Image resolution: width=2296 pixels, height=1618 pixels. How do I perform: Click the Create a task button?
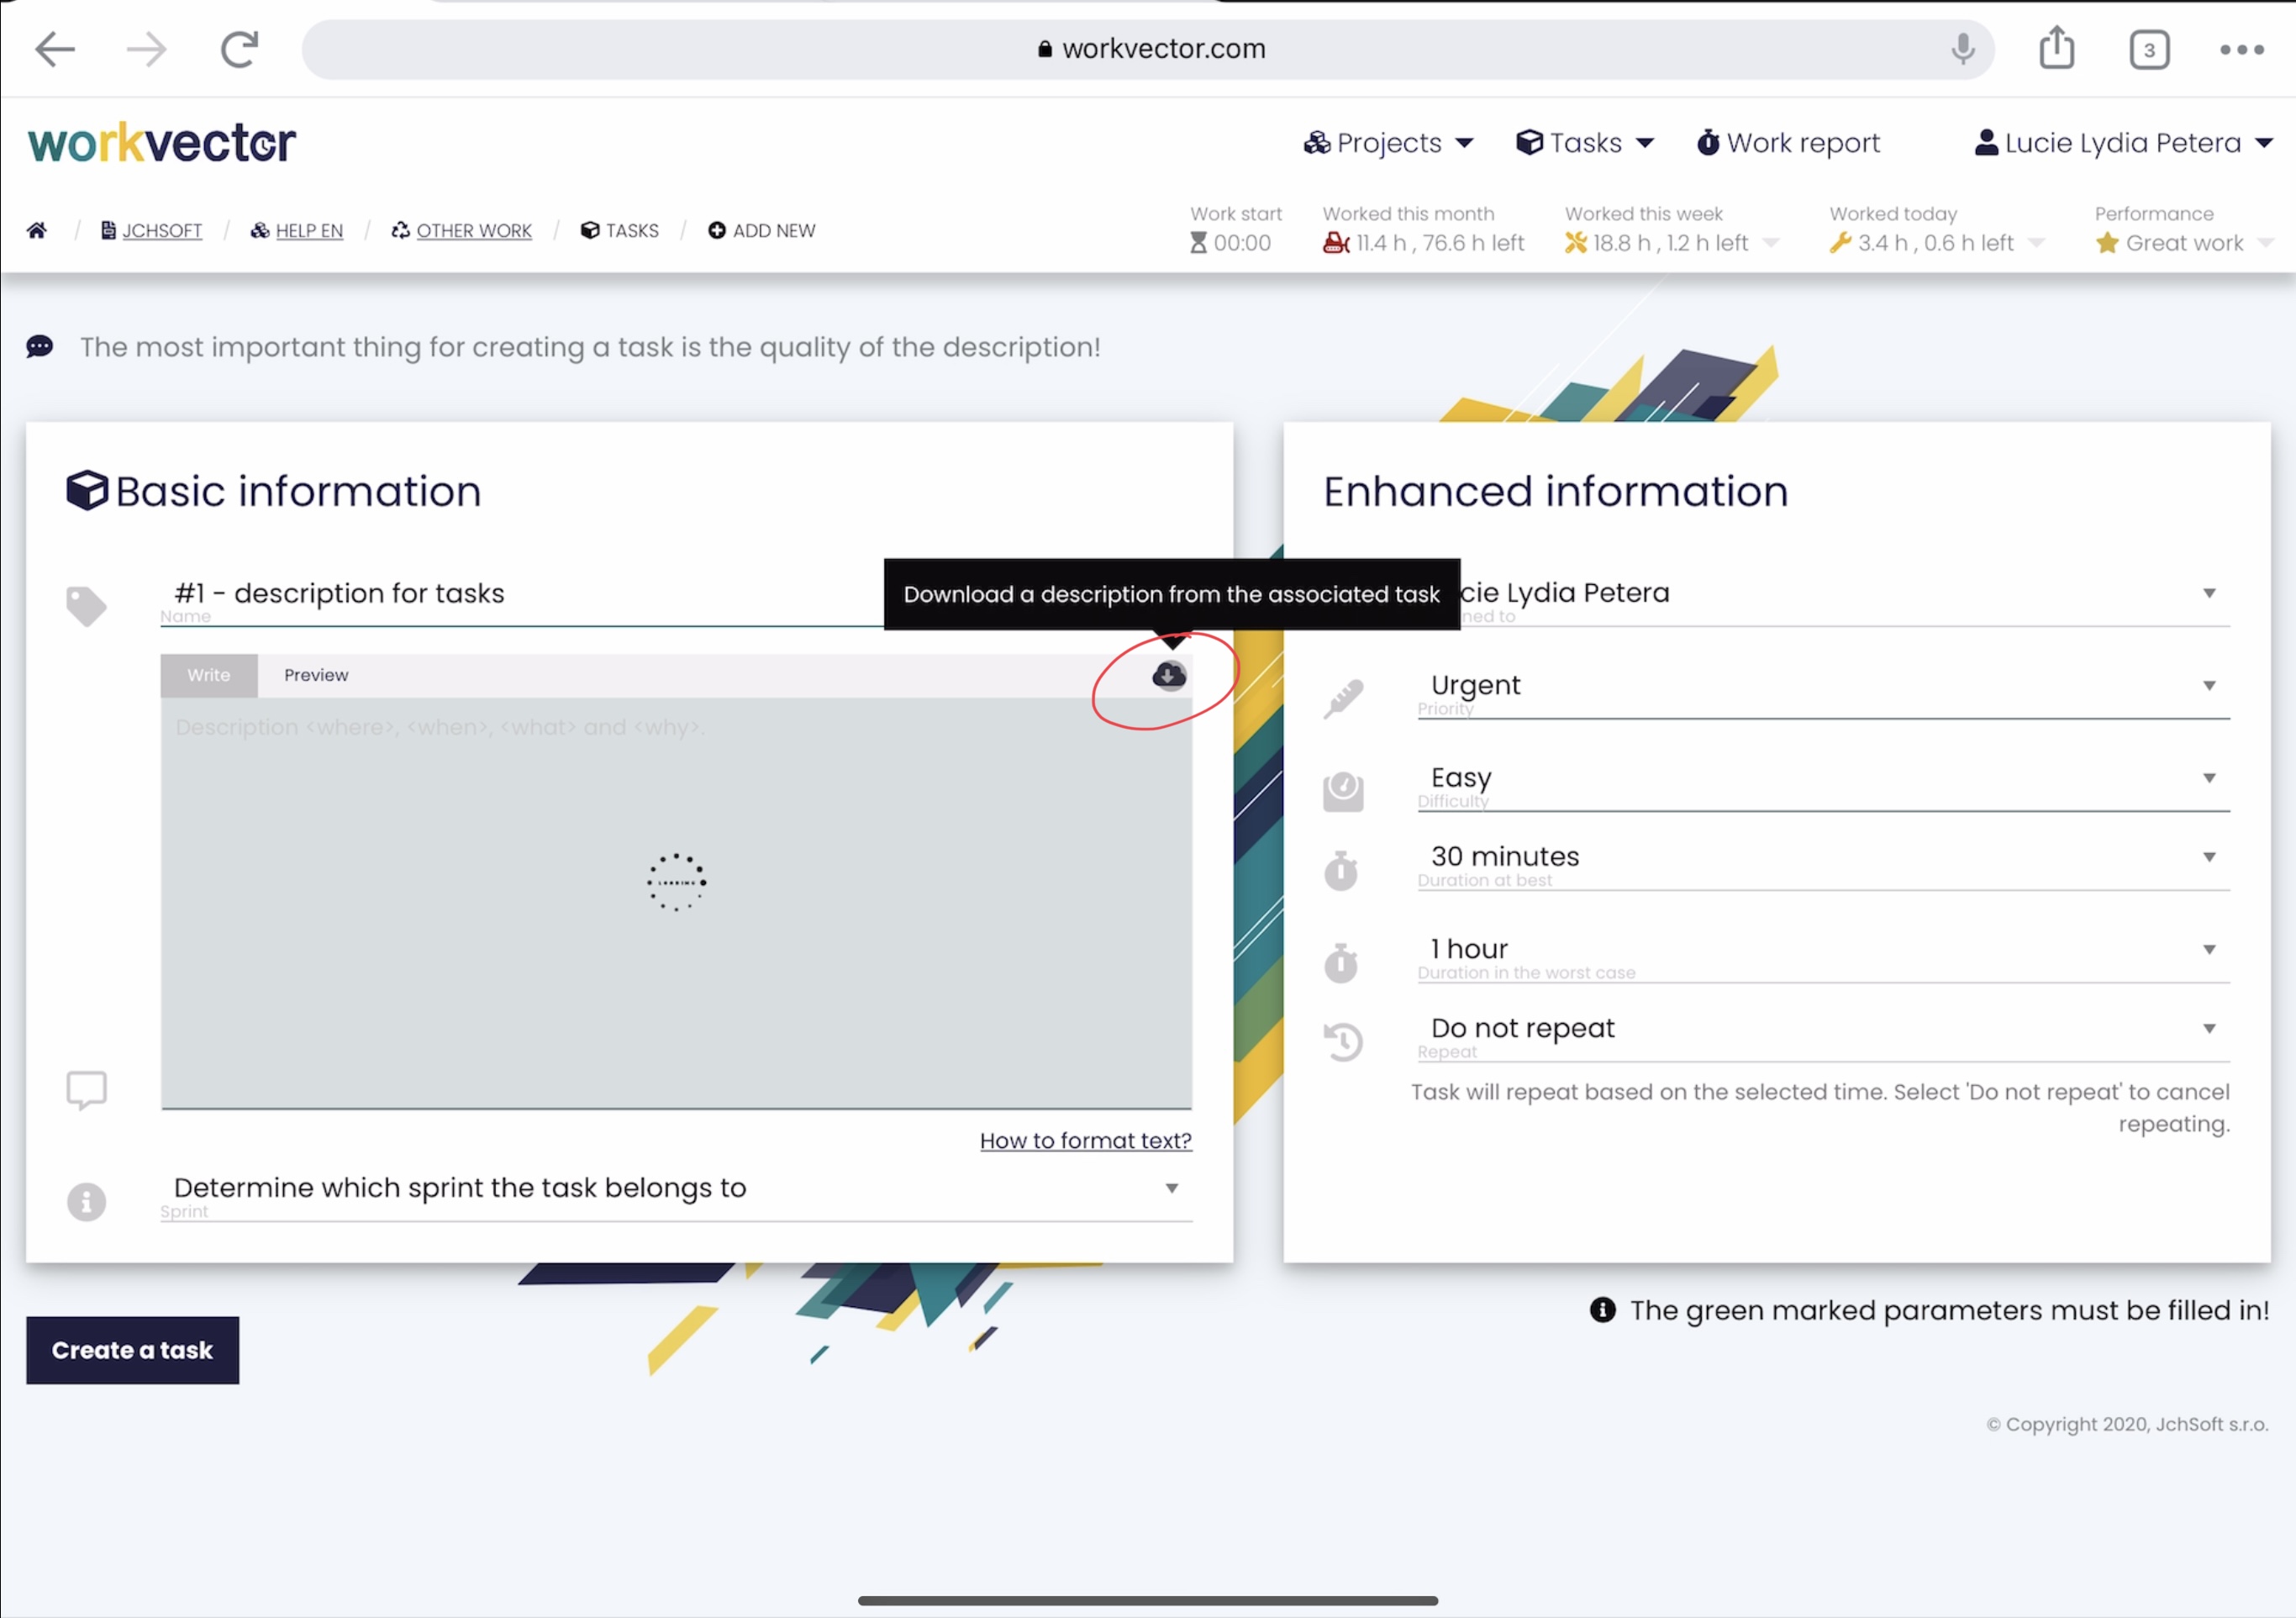(132, 1350)
